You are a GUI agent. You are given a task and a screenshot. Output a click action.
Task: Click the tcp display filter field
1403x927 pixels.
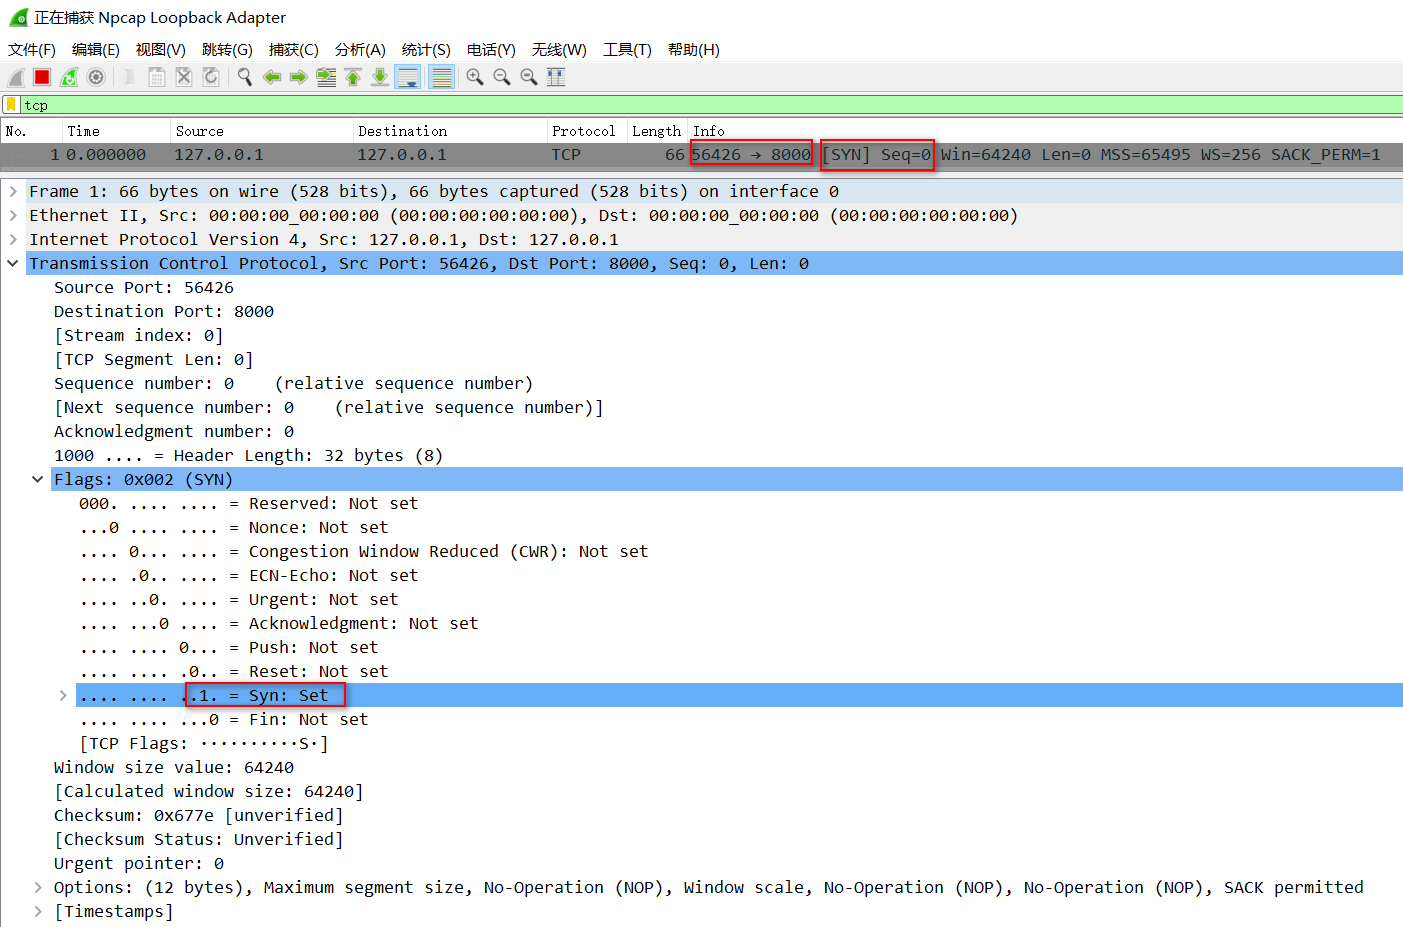point(700,105)
